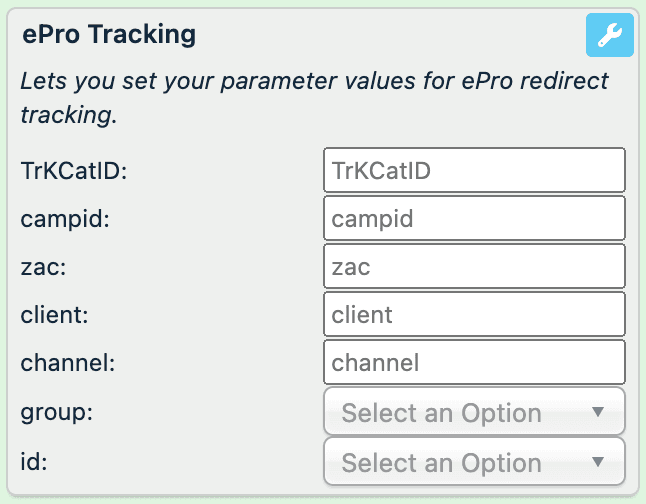Click the id dropdown arrow

[598, 462]
